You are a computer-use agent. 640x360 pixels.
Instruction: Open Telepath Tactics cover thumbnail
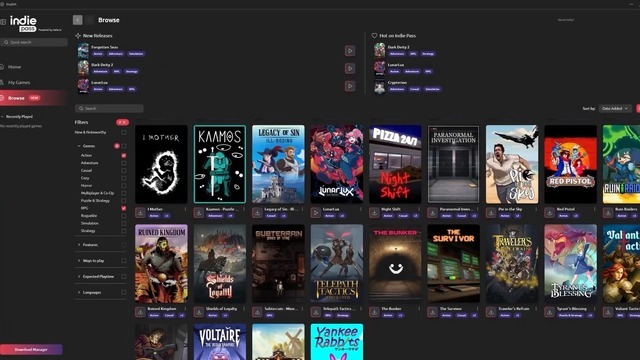[x=337, y=263]
